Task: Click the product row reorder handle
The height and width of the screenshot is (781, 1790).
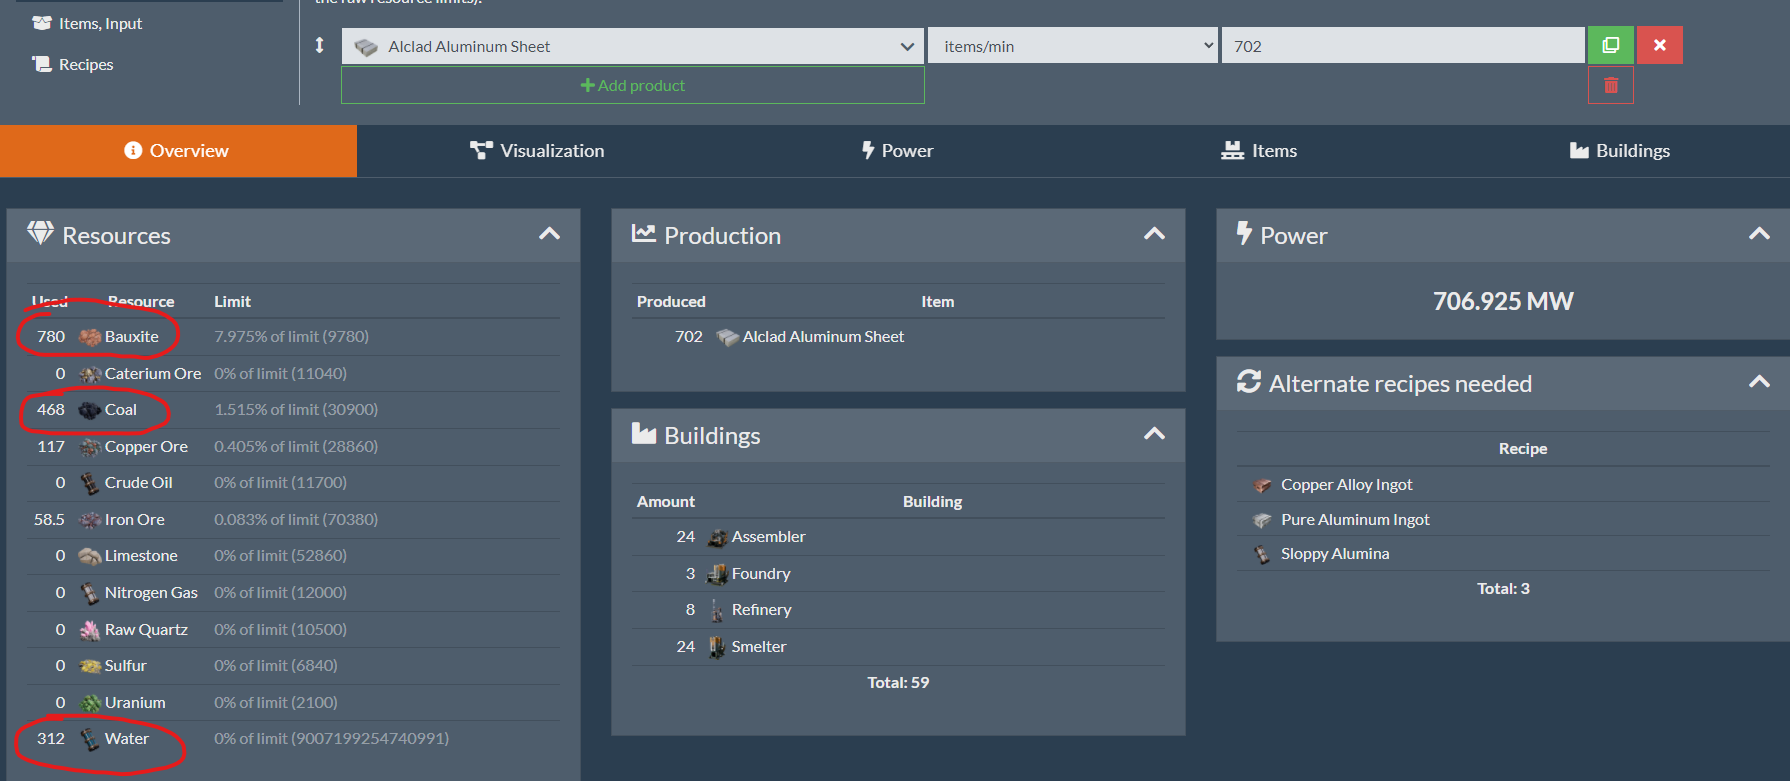Action: point(320,45)
